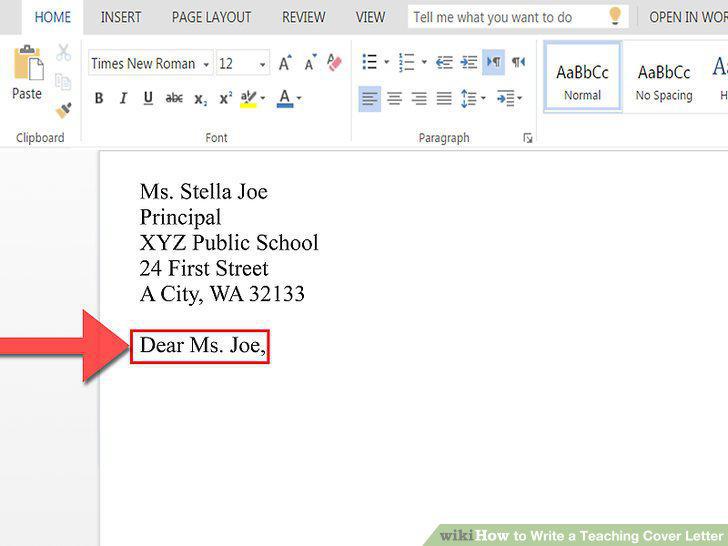Clear formatting with eraser icon
The height and width of the screenshot is (546, 728).
pyautogui.click(x=334, y=63)
